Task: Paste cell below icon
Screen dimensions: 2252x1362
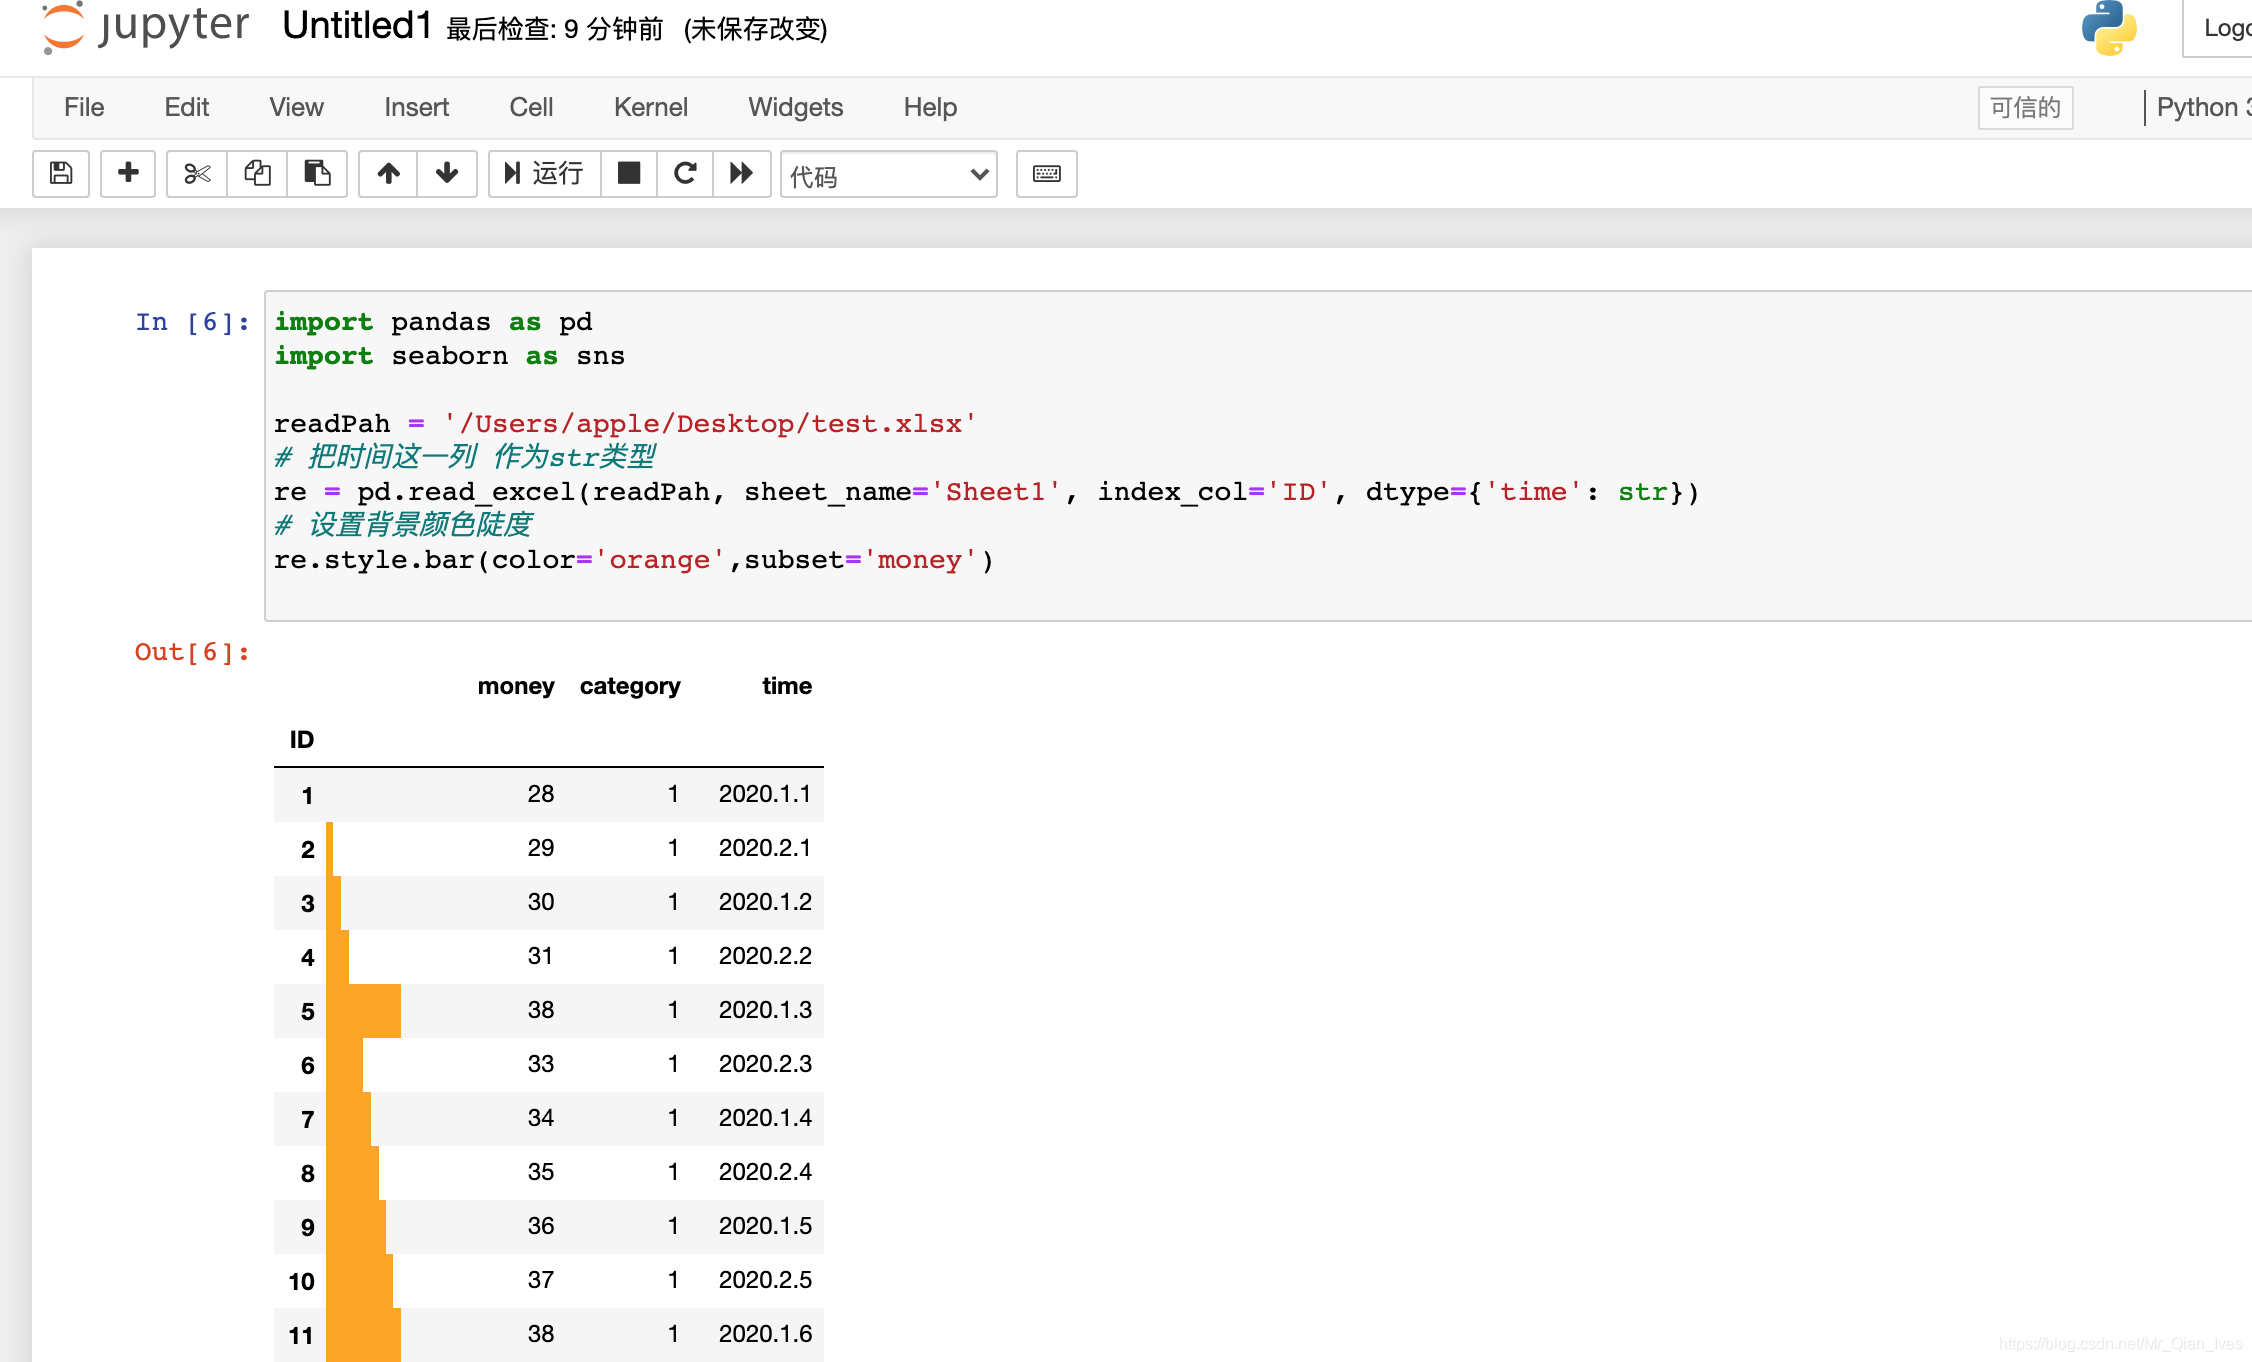Action: coord(317,174)
